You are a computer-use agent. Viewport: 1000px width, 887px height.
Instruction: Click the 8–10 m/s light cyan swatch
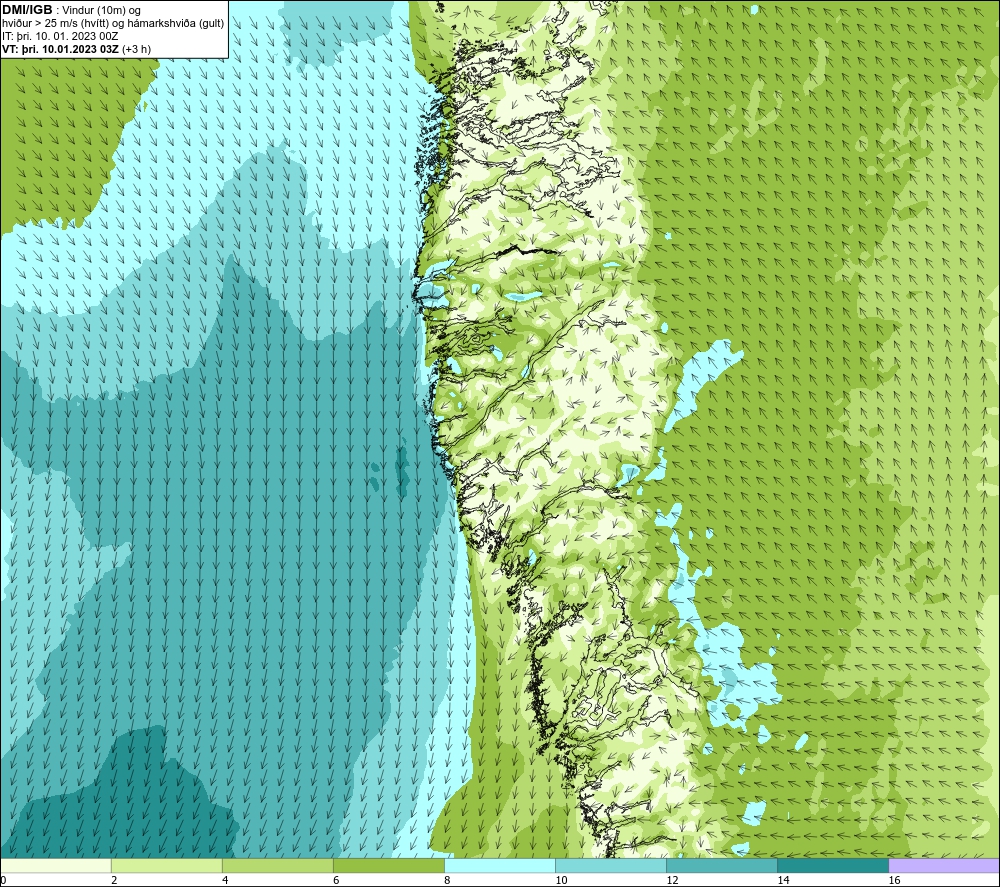500,865
